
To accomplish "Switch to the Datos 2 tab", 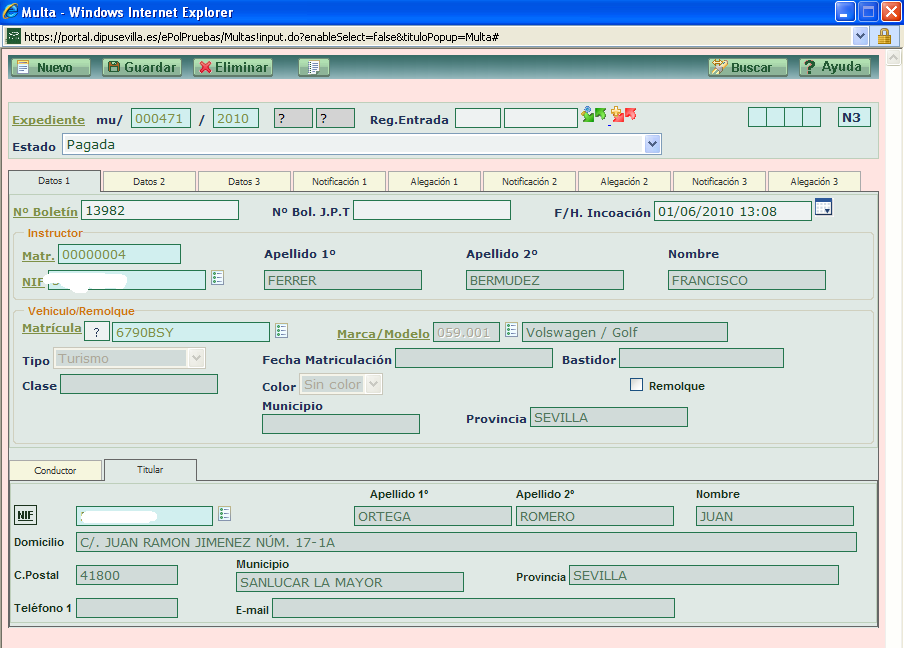I will [x=149, y=181].
